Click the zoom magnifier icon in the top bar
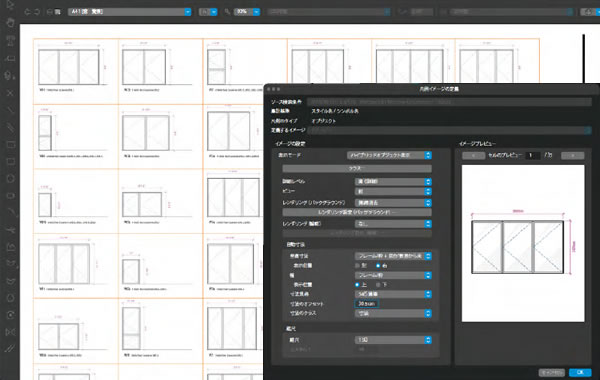Viewport: 600px width, 380px height. [227, 12]
